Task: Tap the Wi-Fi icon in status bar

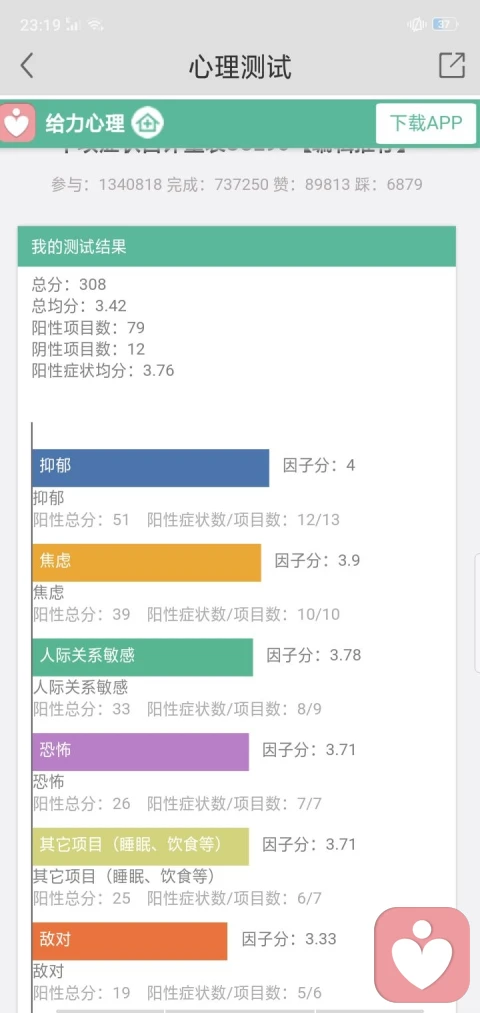Action: [x=96, y=25]
